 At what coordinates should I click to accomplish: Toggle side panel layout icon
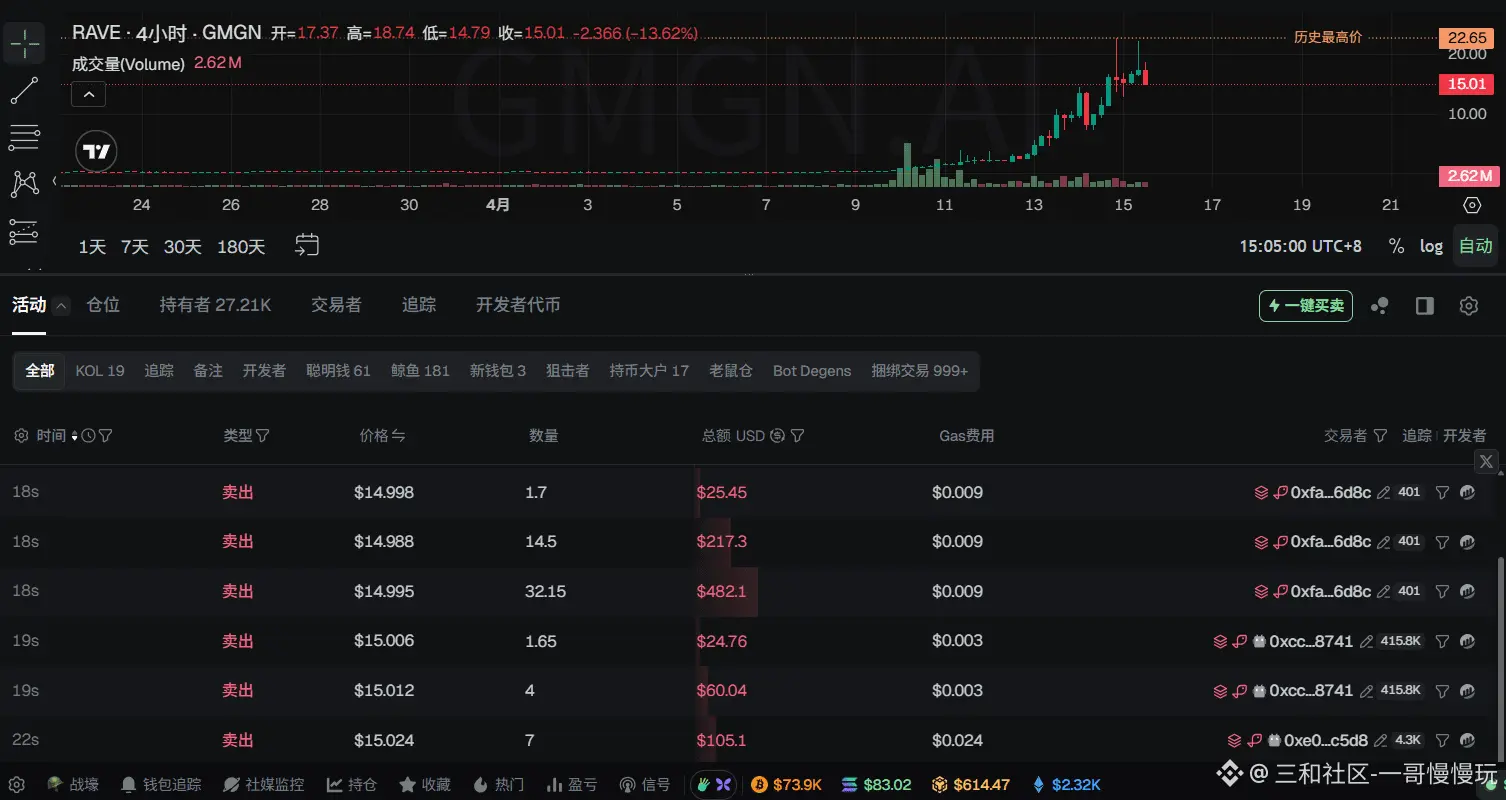[x=1425, y=306]
